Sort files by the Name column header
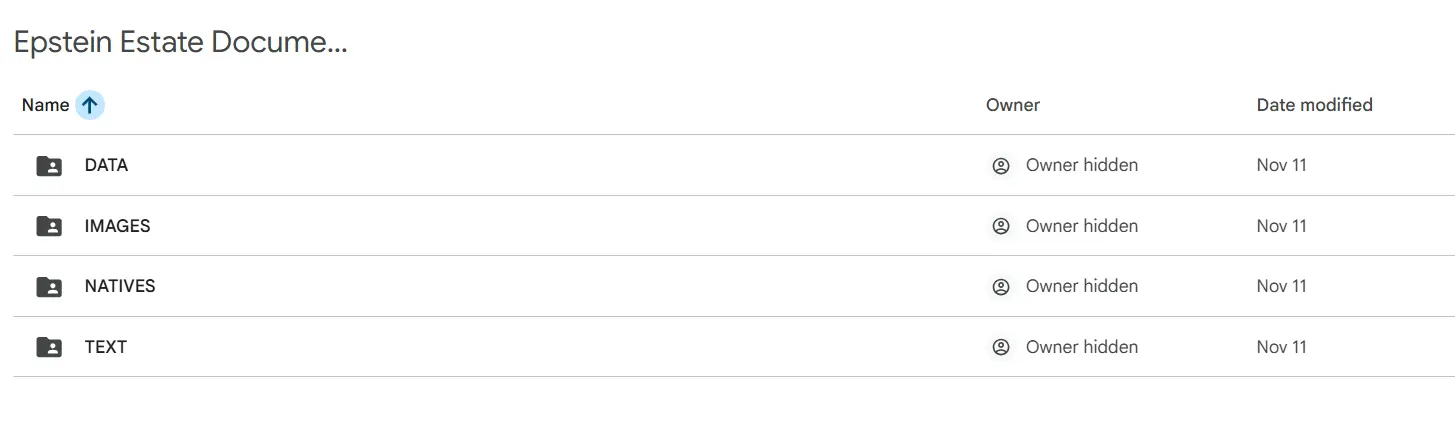Screen dimensions: 1455x431 pyautogui.click(x=45, y=105)
